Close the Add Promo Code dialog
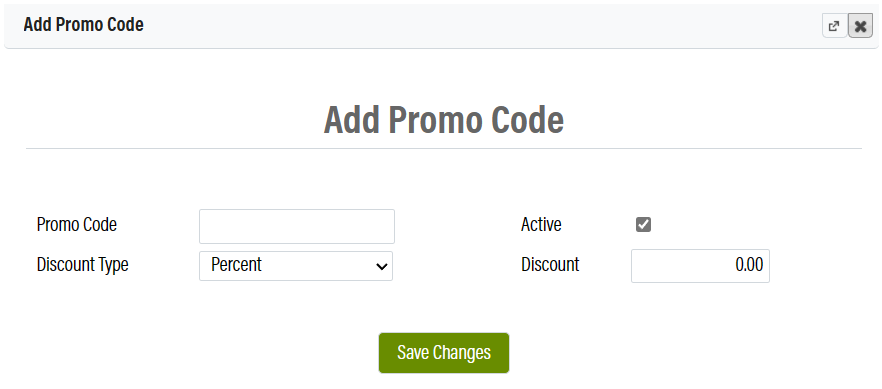This screenshot has height=389, width=882. click(860, 26)
